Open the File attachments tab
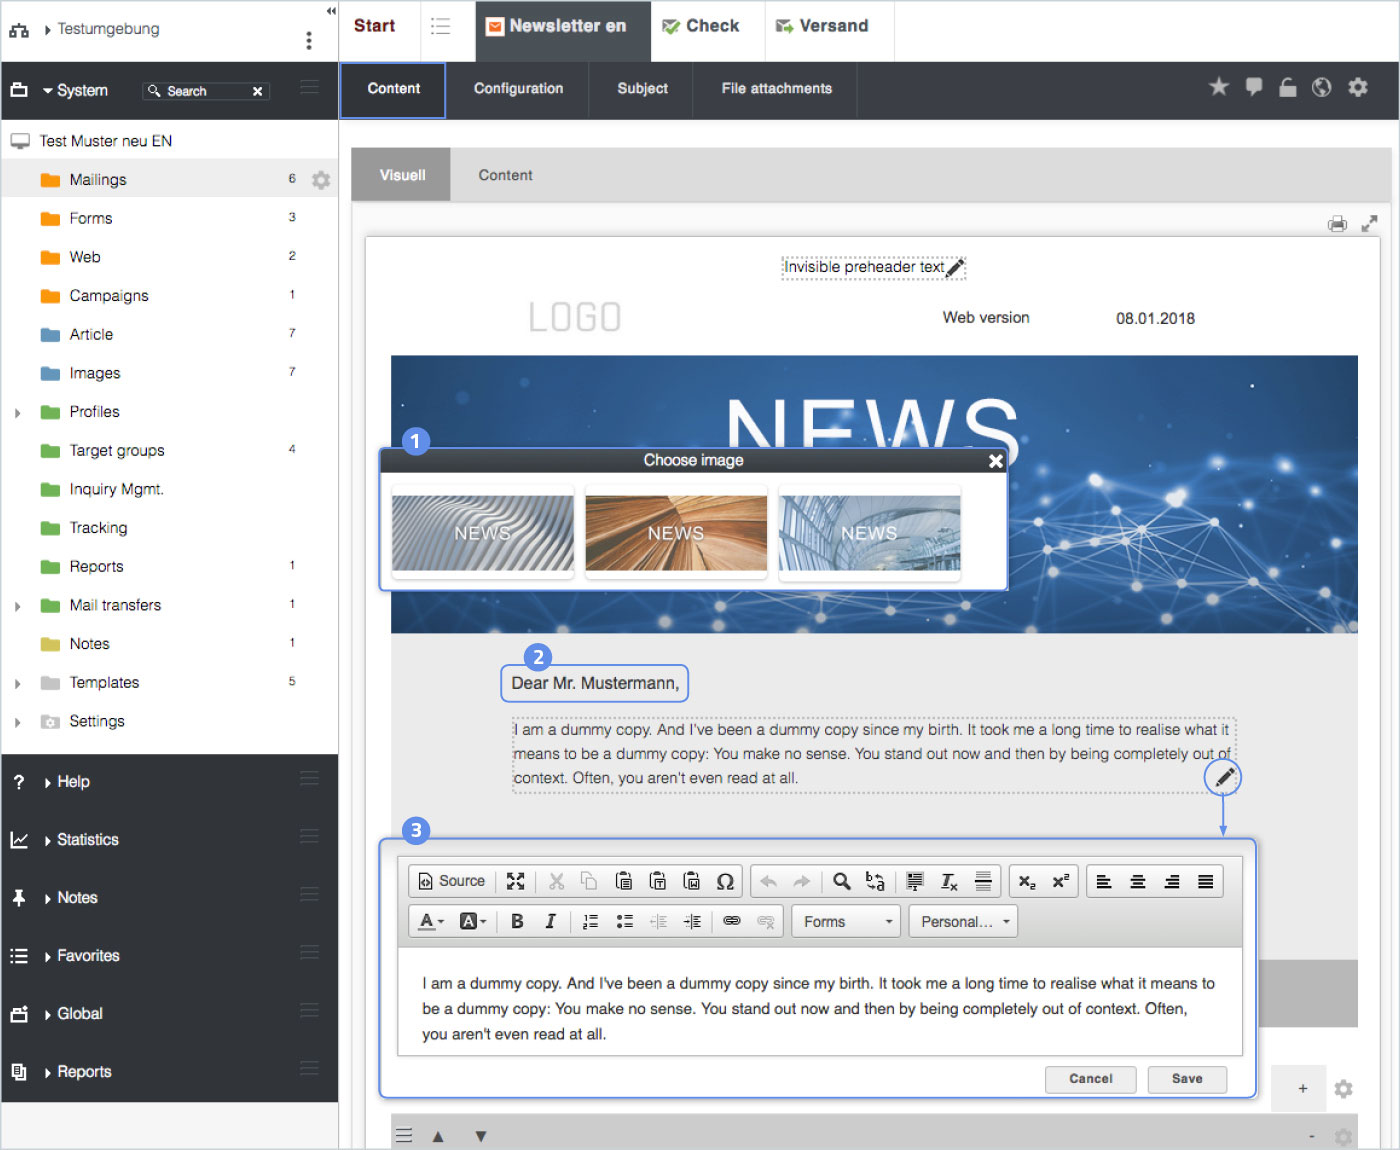Image resolution: width=1400 pixels, height=1150 pixels. (776, 89)
